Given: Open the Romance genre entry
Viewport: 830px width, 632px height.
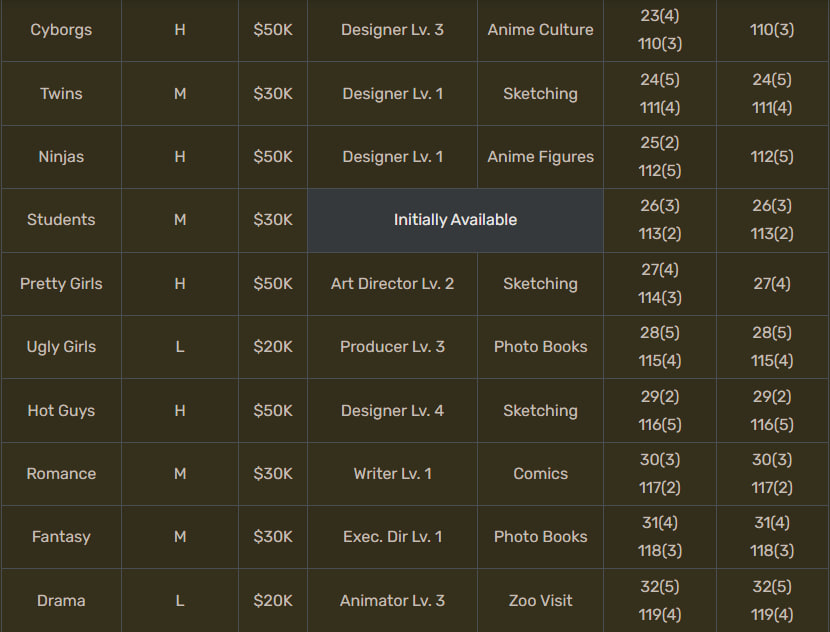Looking at the screenshot, I should [61, 474].
